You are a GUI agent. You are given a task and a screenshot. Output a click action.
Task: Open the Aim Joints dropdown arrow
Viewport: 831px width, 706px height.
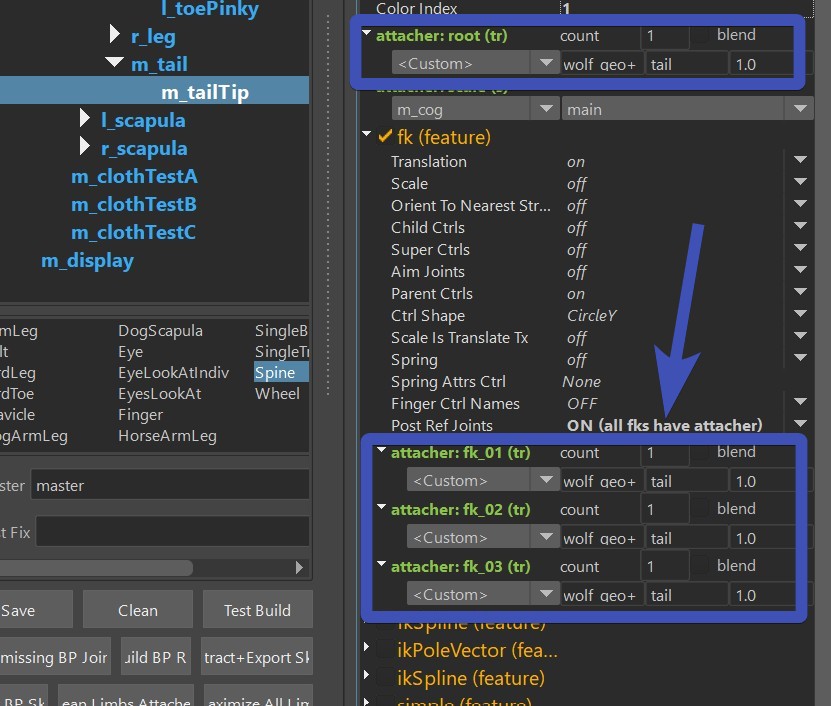pos(800,269)
